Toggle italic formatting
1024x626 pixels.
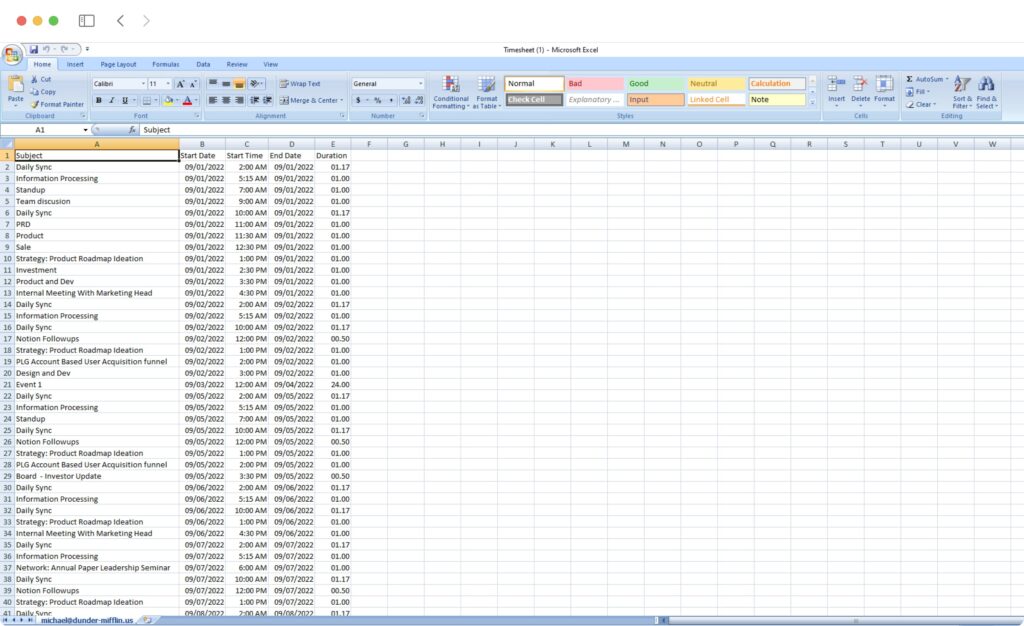pyautogui.click(x=111, y=100)
